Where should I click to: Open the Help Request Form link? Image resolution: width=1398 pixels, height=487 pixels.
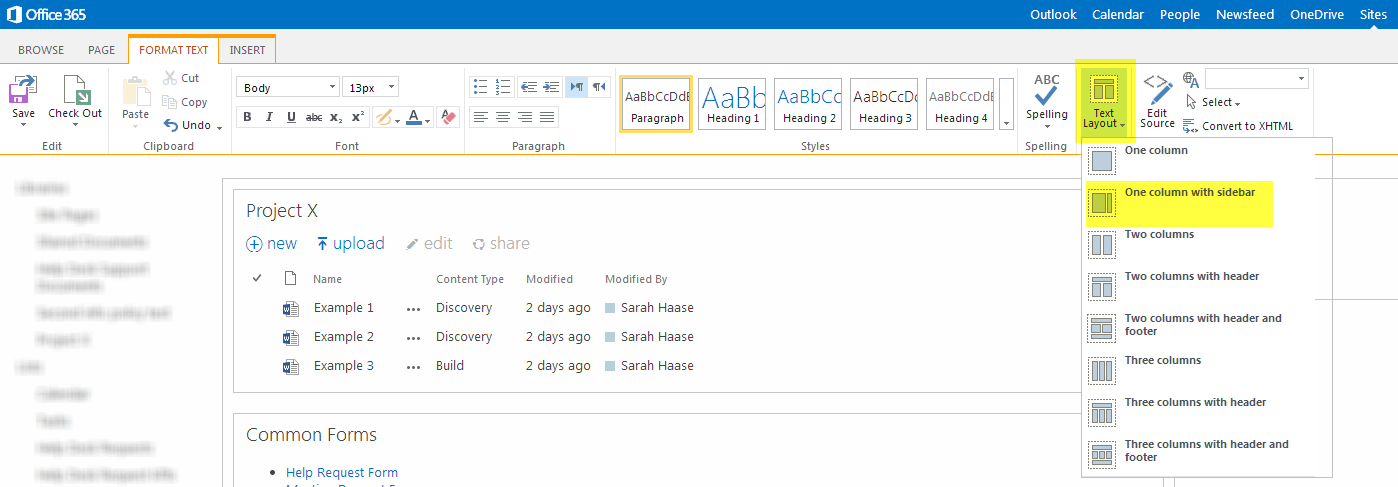click(341, 472)
